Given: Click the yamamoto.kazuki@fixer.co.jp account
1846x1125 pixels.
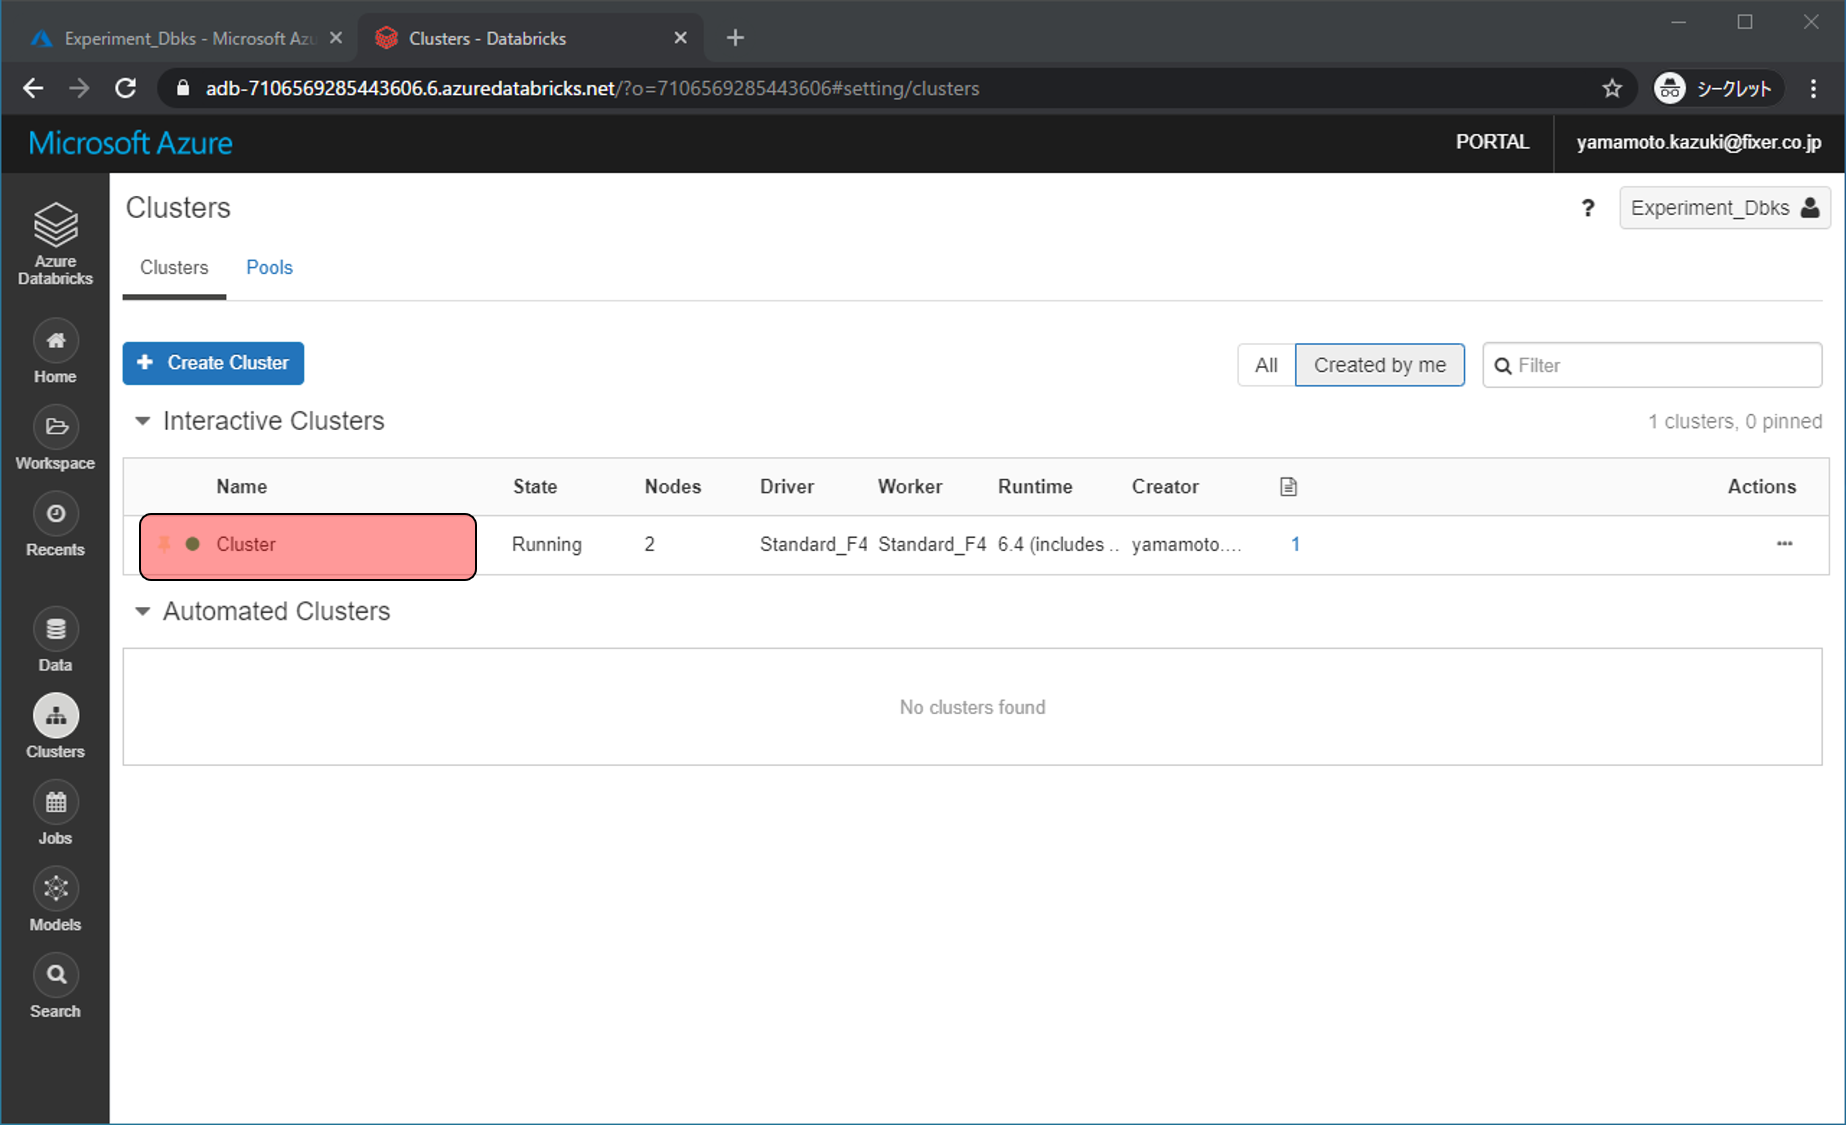Looking at the screenshot, I should coord(1699,142).
